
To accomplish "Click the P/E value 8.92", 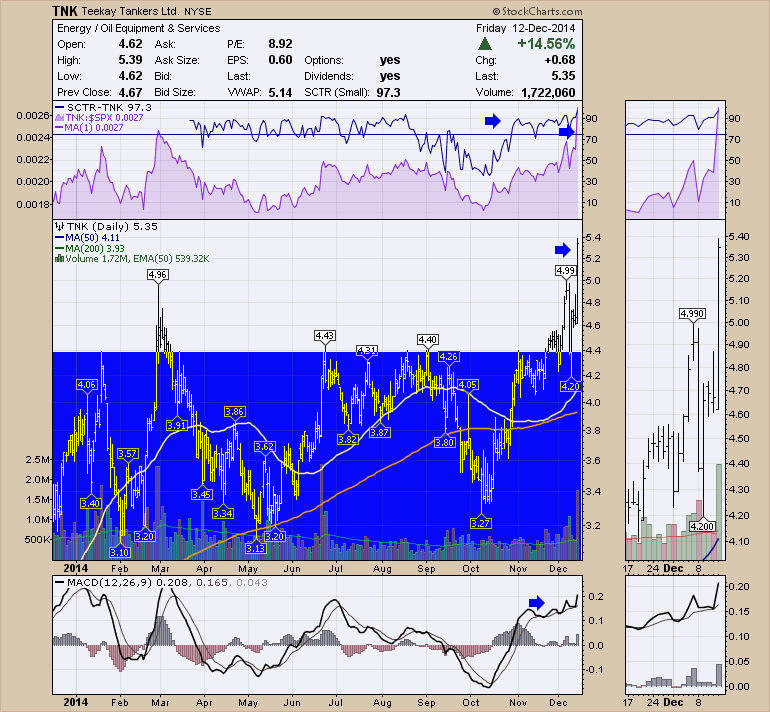I will coord(280,44).
